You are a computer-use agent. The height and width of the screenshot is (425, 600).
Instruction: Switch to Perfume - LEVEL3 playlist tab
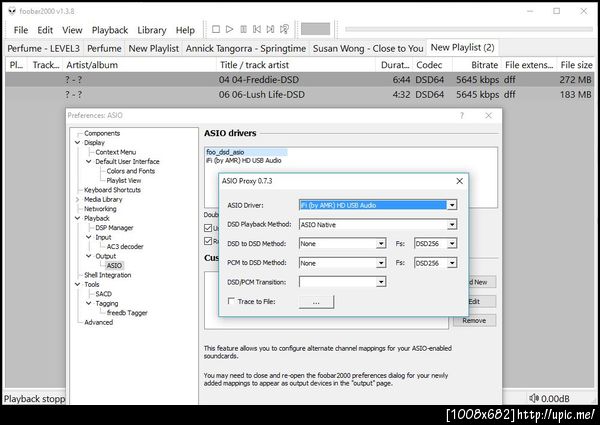tap(44, 49)
